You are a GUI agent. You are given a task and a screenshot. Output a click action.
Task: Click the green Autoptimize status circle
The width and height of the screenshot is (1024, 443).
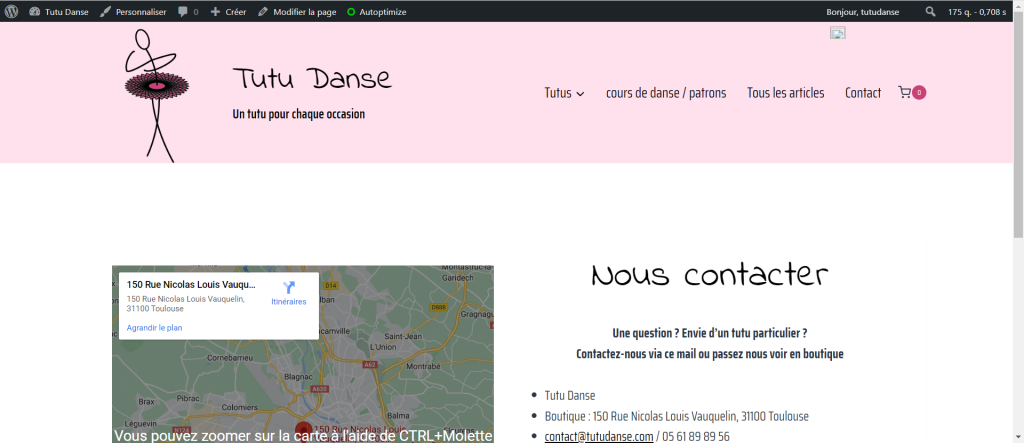coord(351,12)
